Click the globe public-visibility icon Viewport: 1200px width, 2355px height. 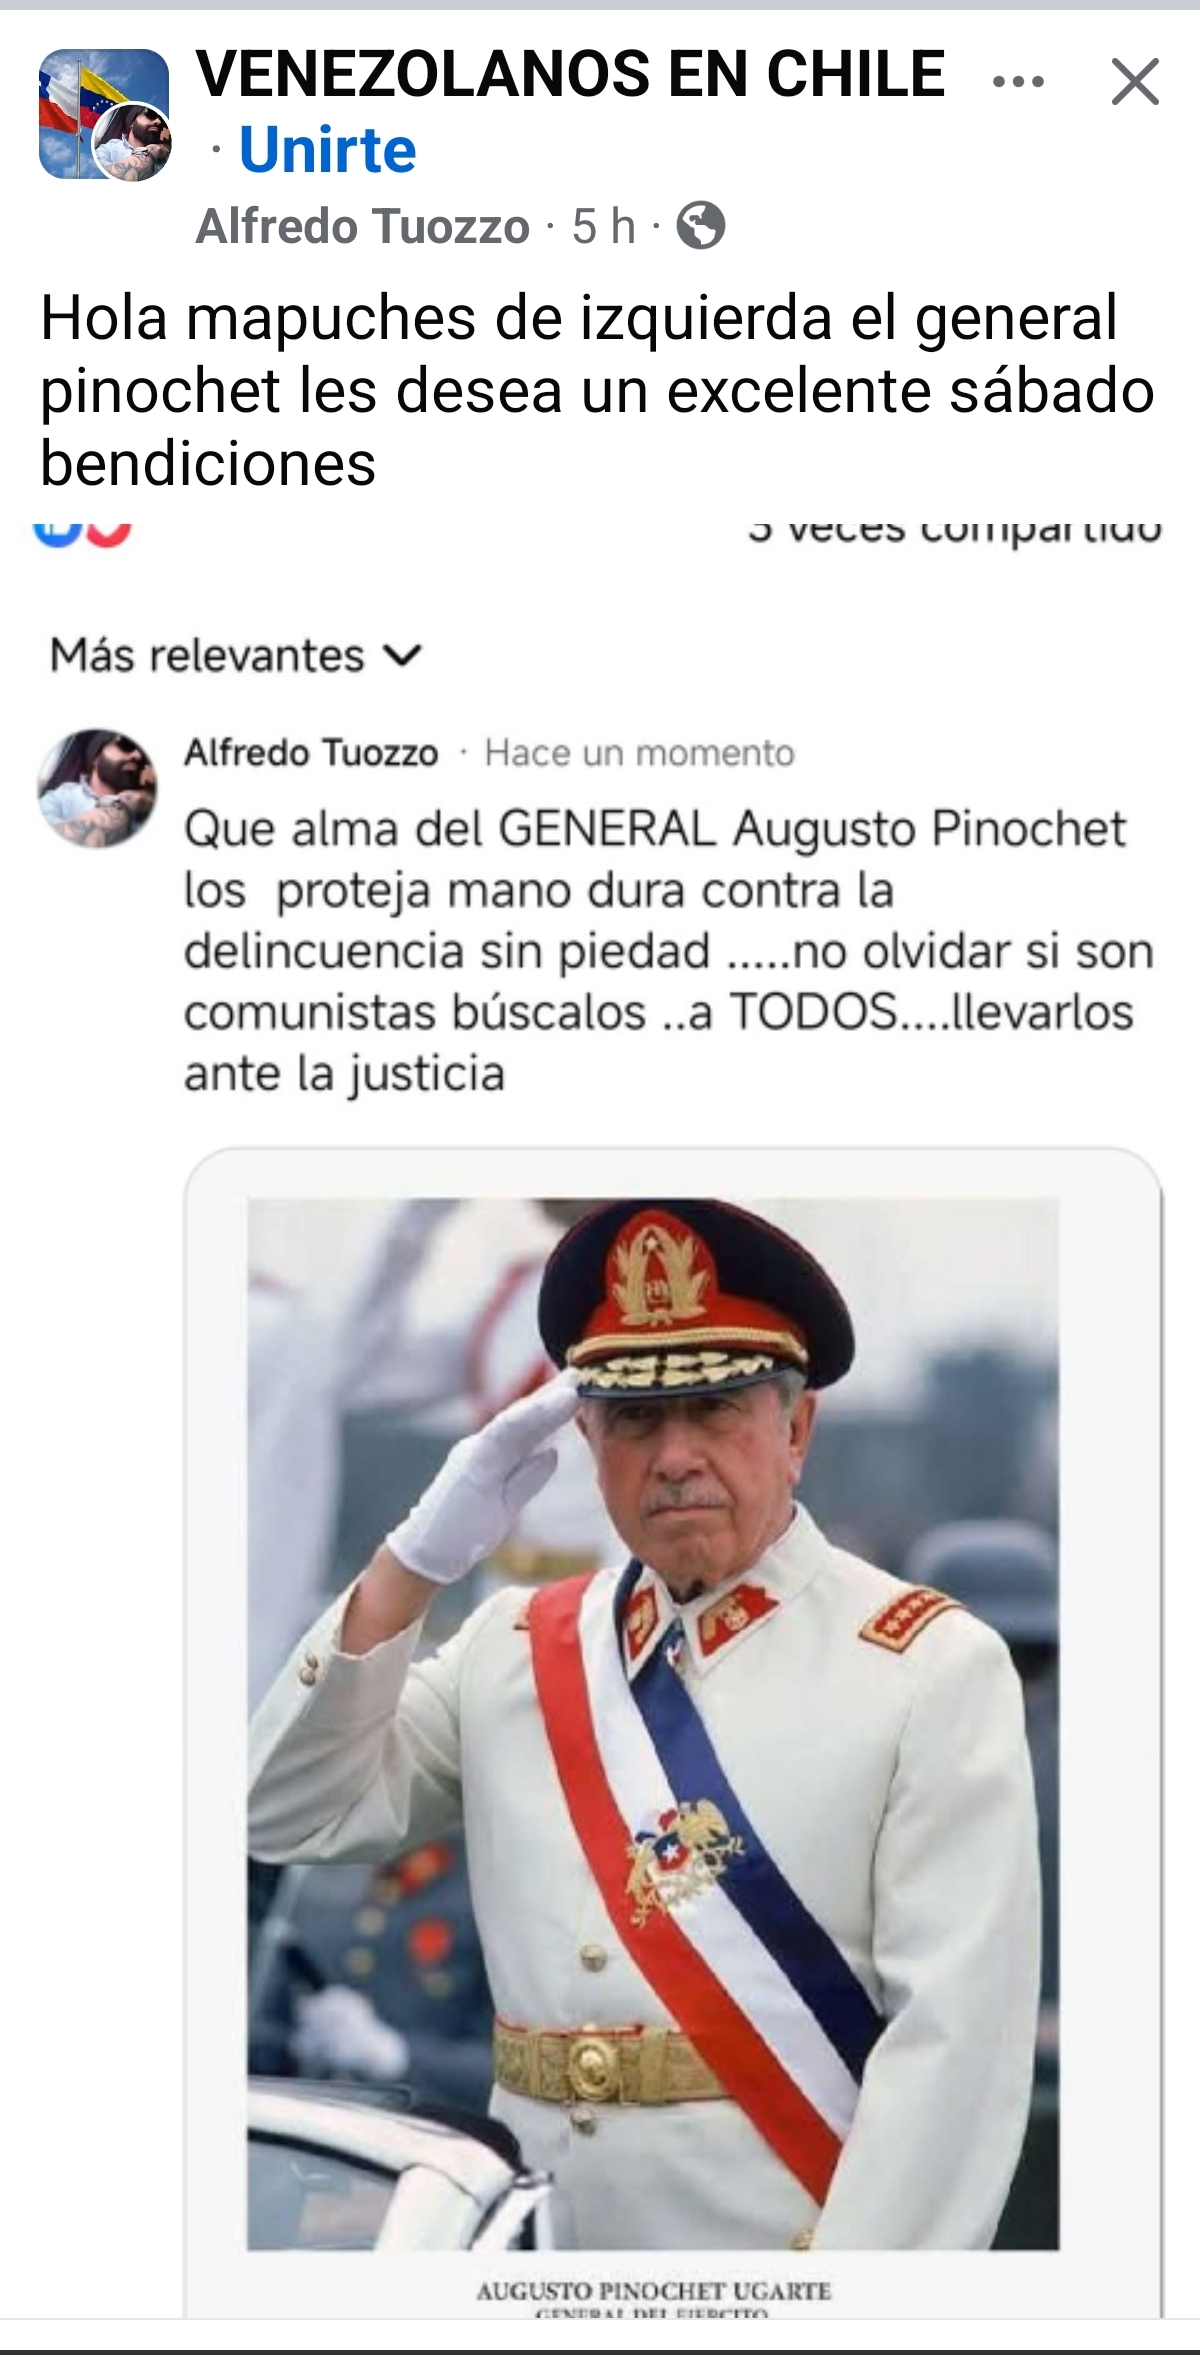click(700, 226)
